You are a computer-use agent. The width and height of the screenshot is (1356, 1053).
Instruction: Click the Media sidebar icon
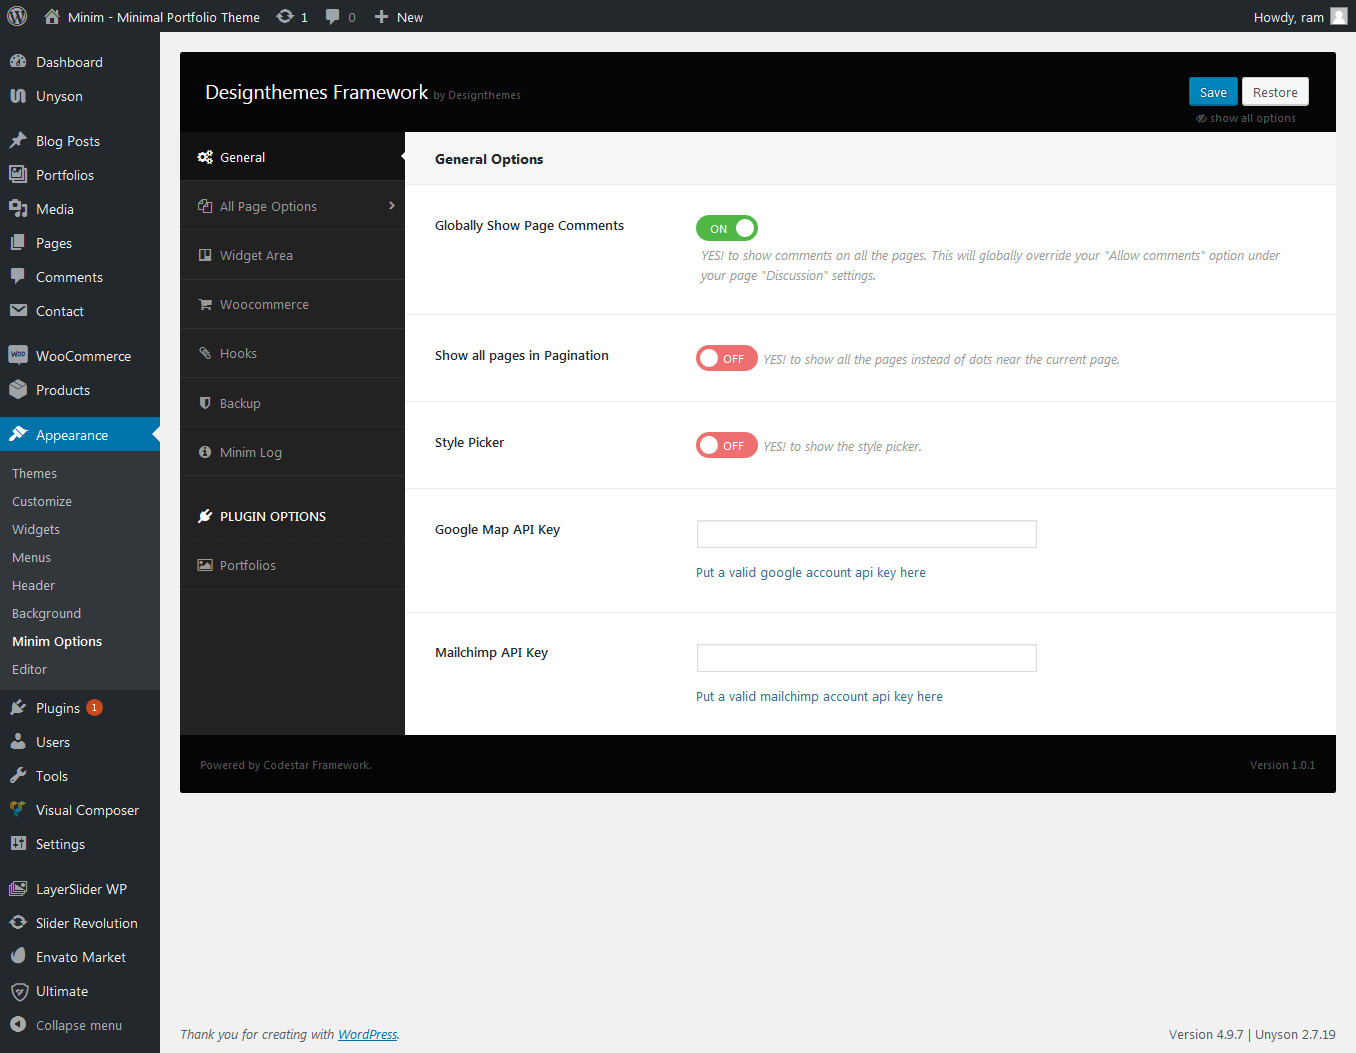(18, 208)
